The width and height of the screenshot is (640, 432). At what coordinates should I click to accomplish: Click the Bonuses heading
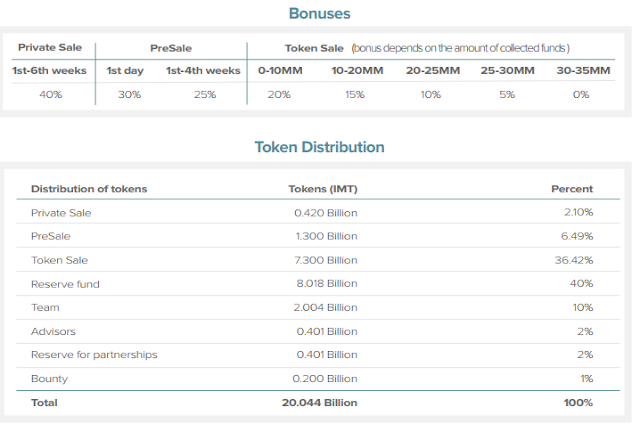tap(319, 14)
